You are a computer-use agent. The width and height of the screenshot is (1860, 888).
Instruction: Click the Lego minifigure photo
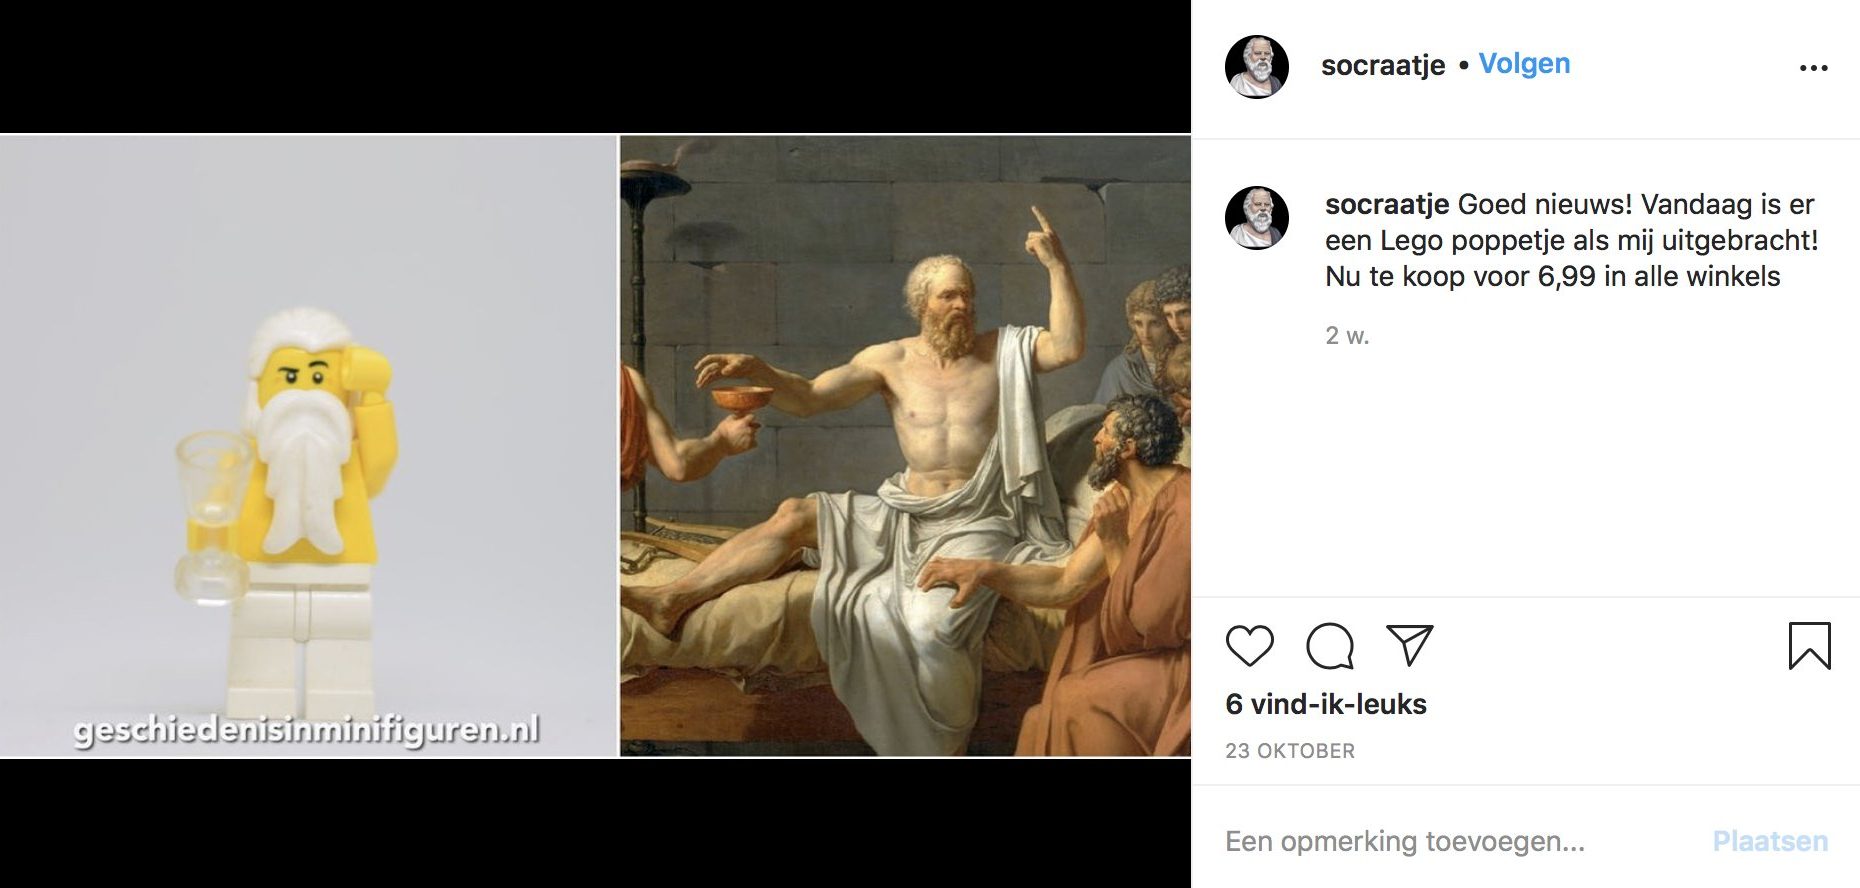tap(308, 446)
